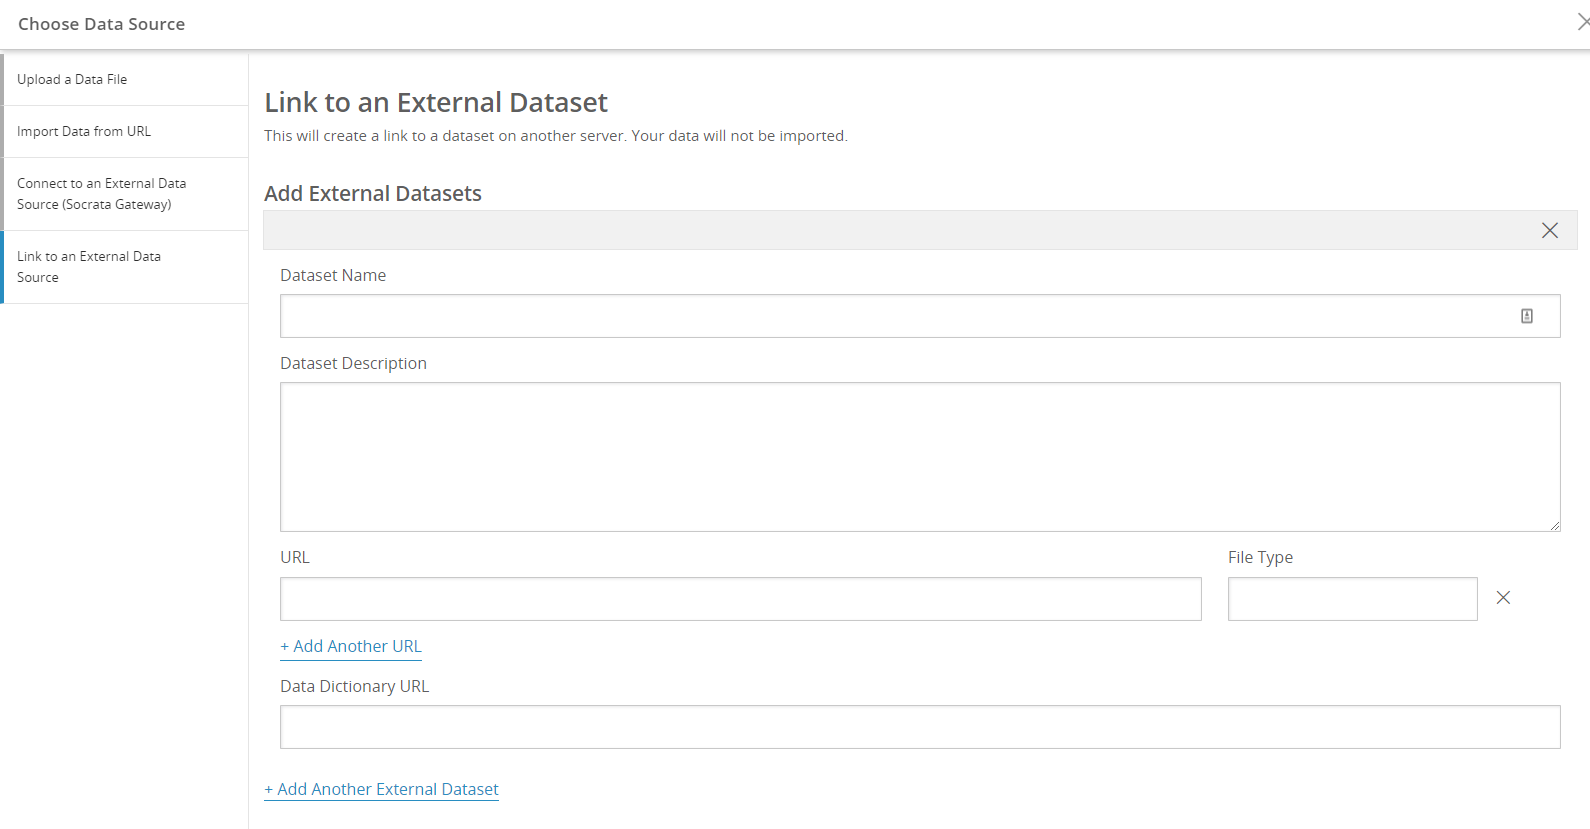Click the Dataset Description resize handle
This screenshot has height=829, width=1590.
[1554, 525]
